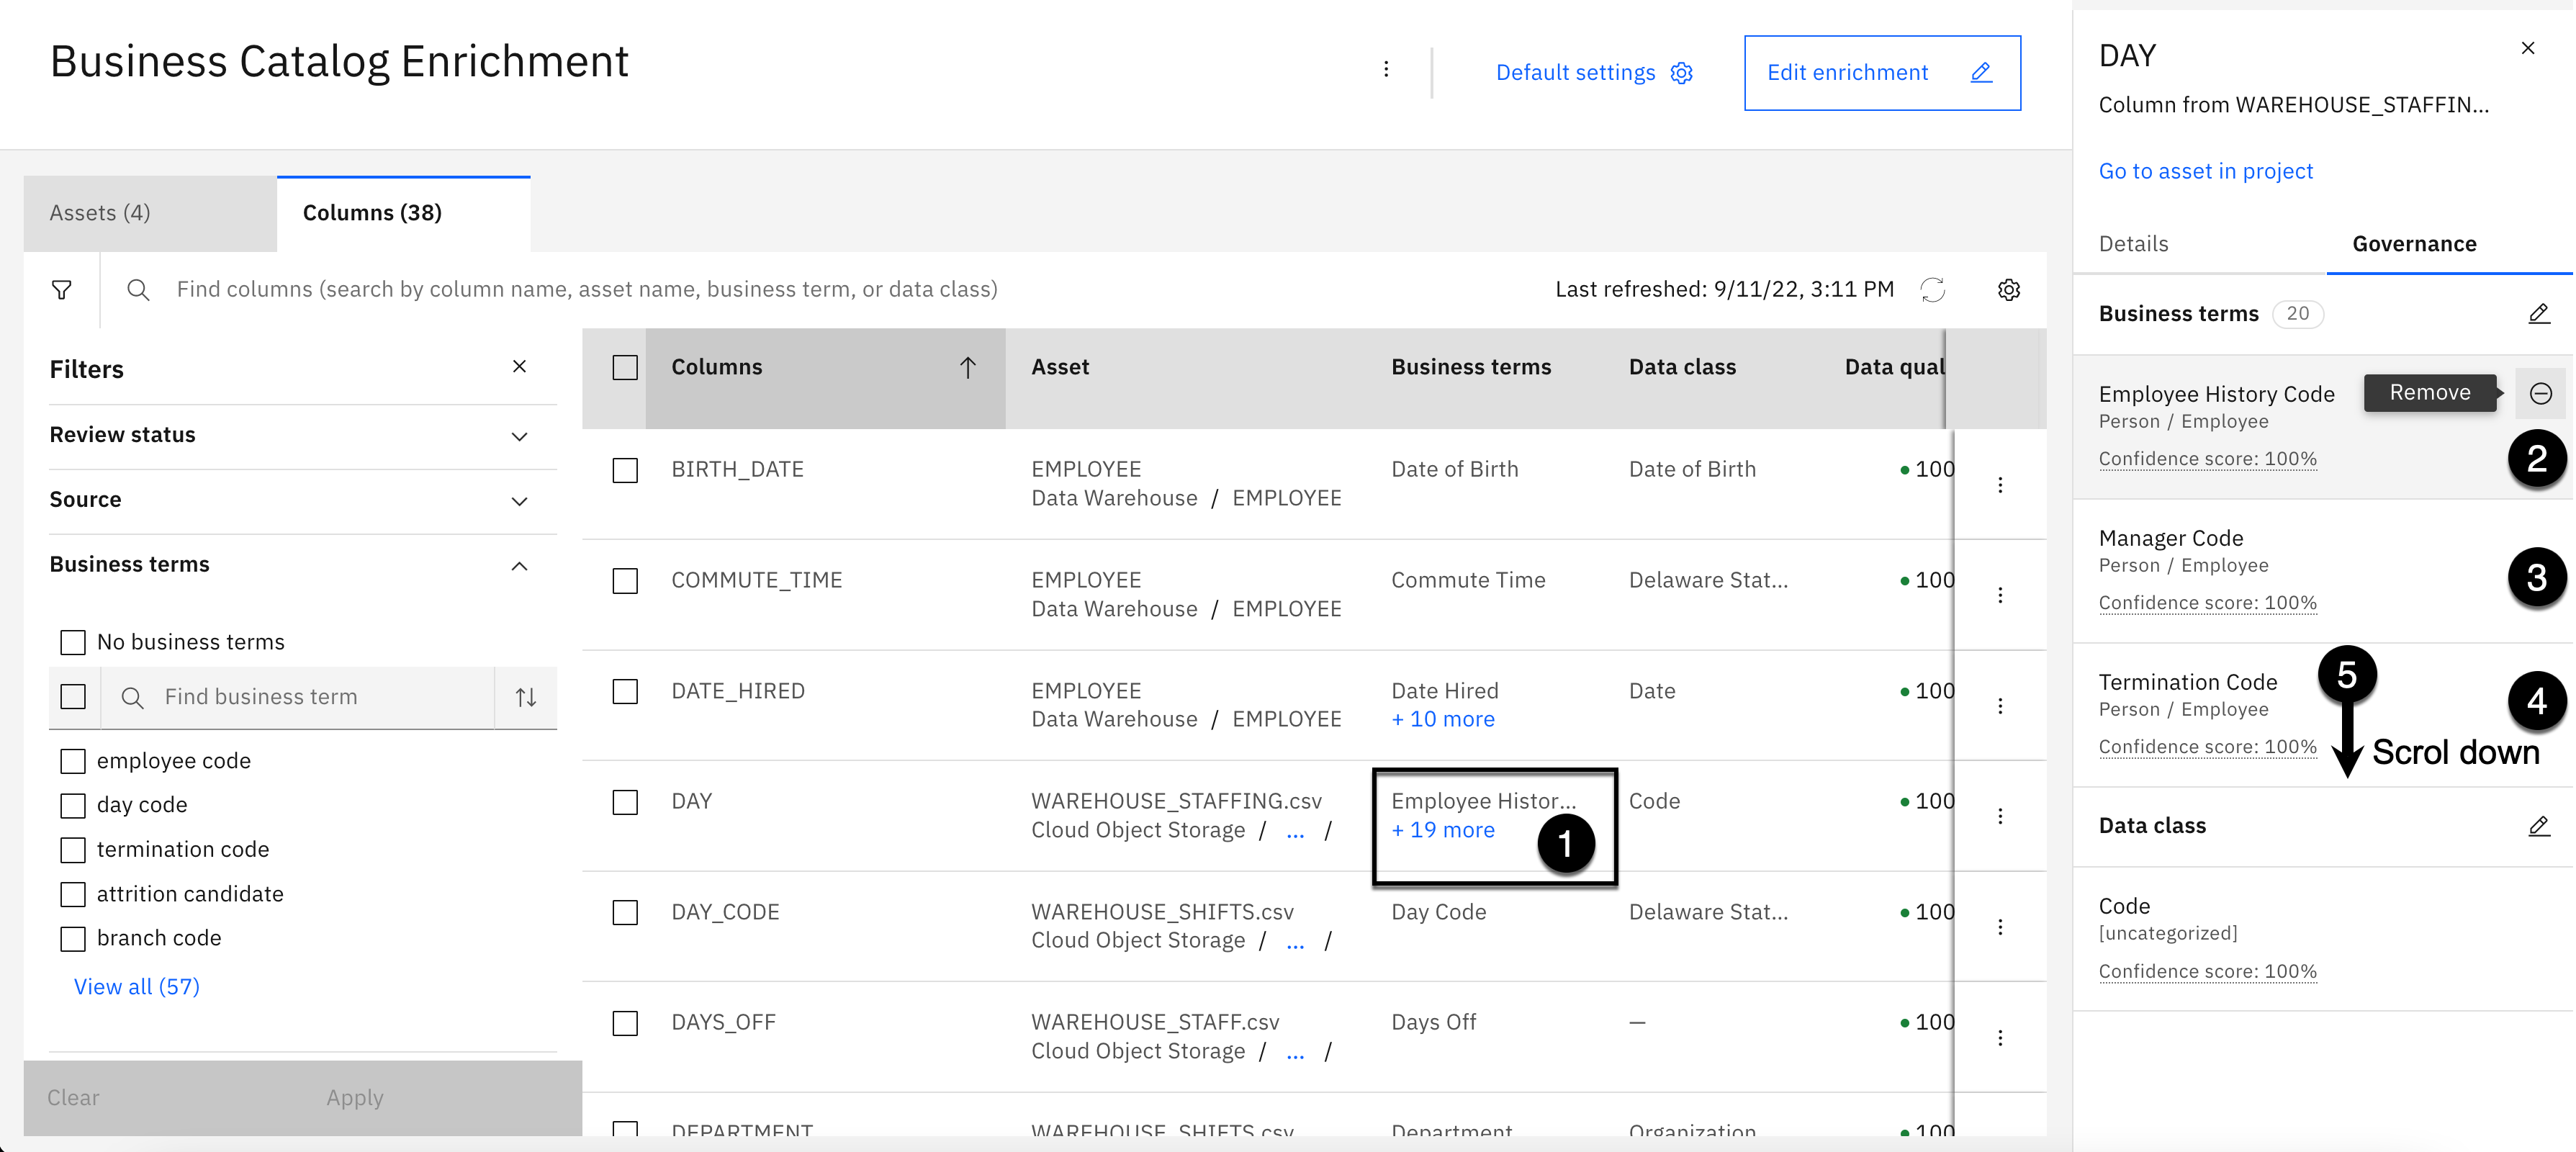The image size is (2576, 1152).
Task: Enable the 'termination code' filter checkbox
Action: point(73,849)
